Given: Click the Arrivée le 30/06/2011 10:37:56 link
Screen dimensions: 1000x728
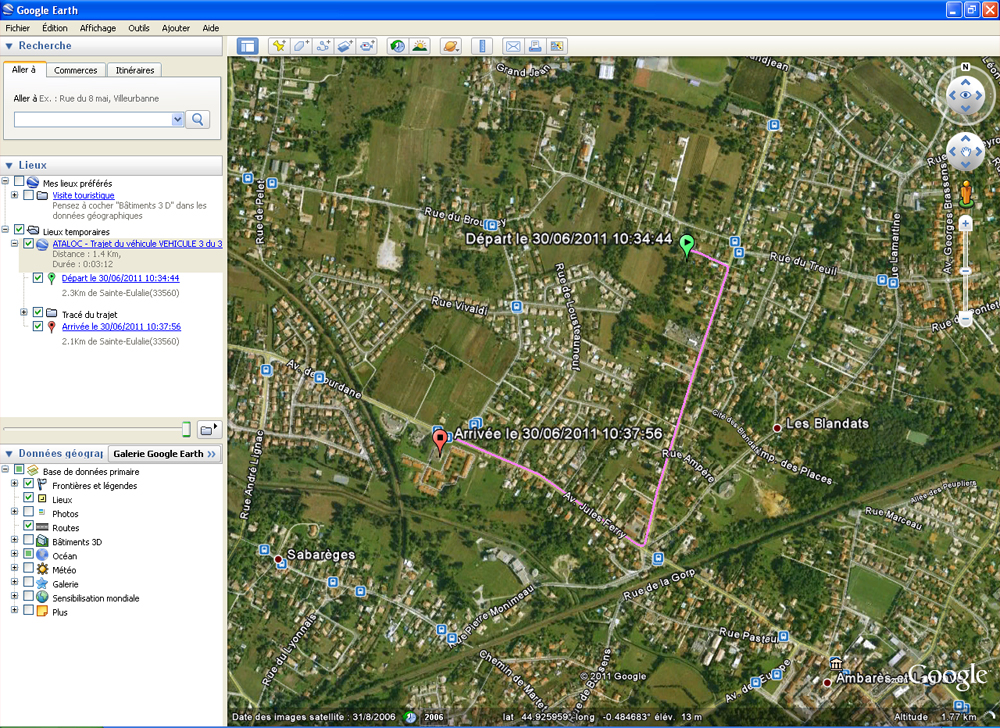Looking at the screenshot, I should 121,326.
